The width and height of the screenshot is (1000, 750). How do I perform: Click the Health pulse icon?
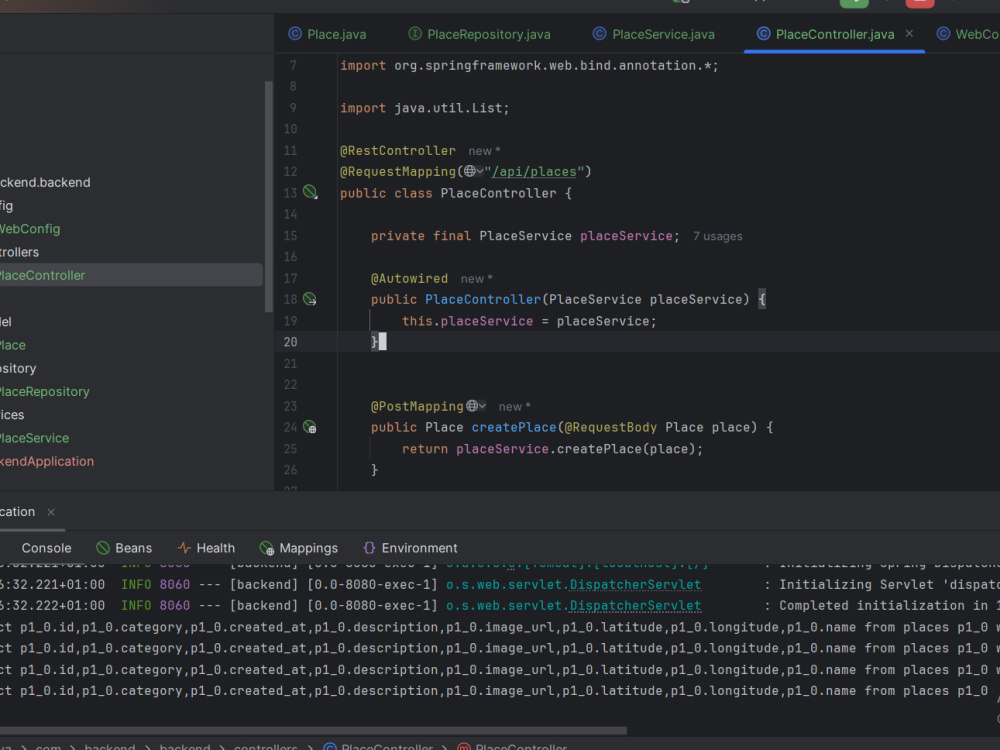tap(184, 548)
